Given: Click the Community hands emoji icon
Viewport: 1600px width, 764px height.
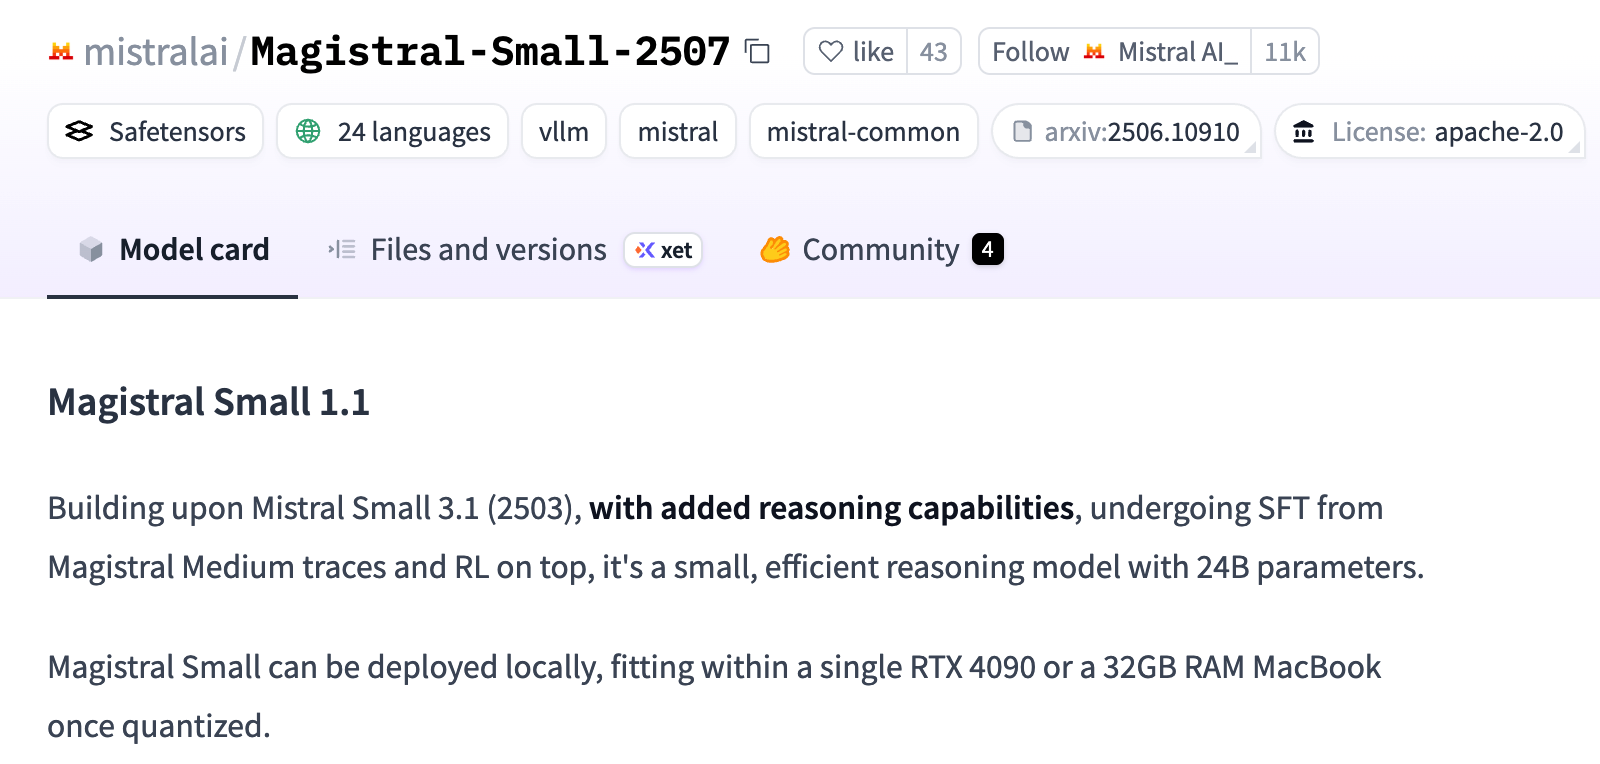Looking at the screenshot, I should pyautogui.click(x=775, y=249).
